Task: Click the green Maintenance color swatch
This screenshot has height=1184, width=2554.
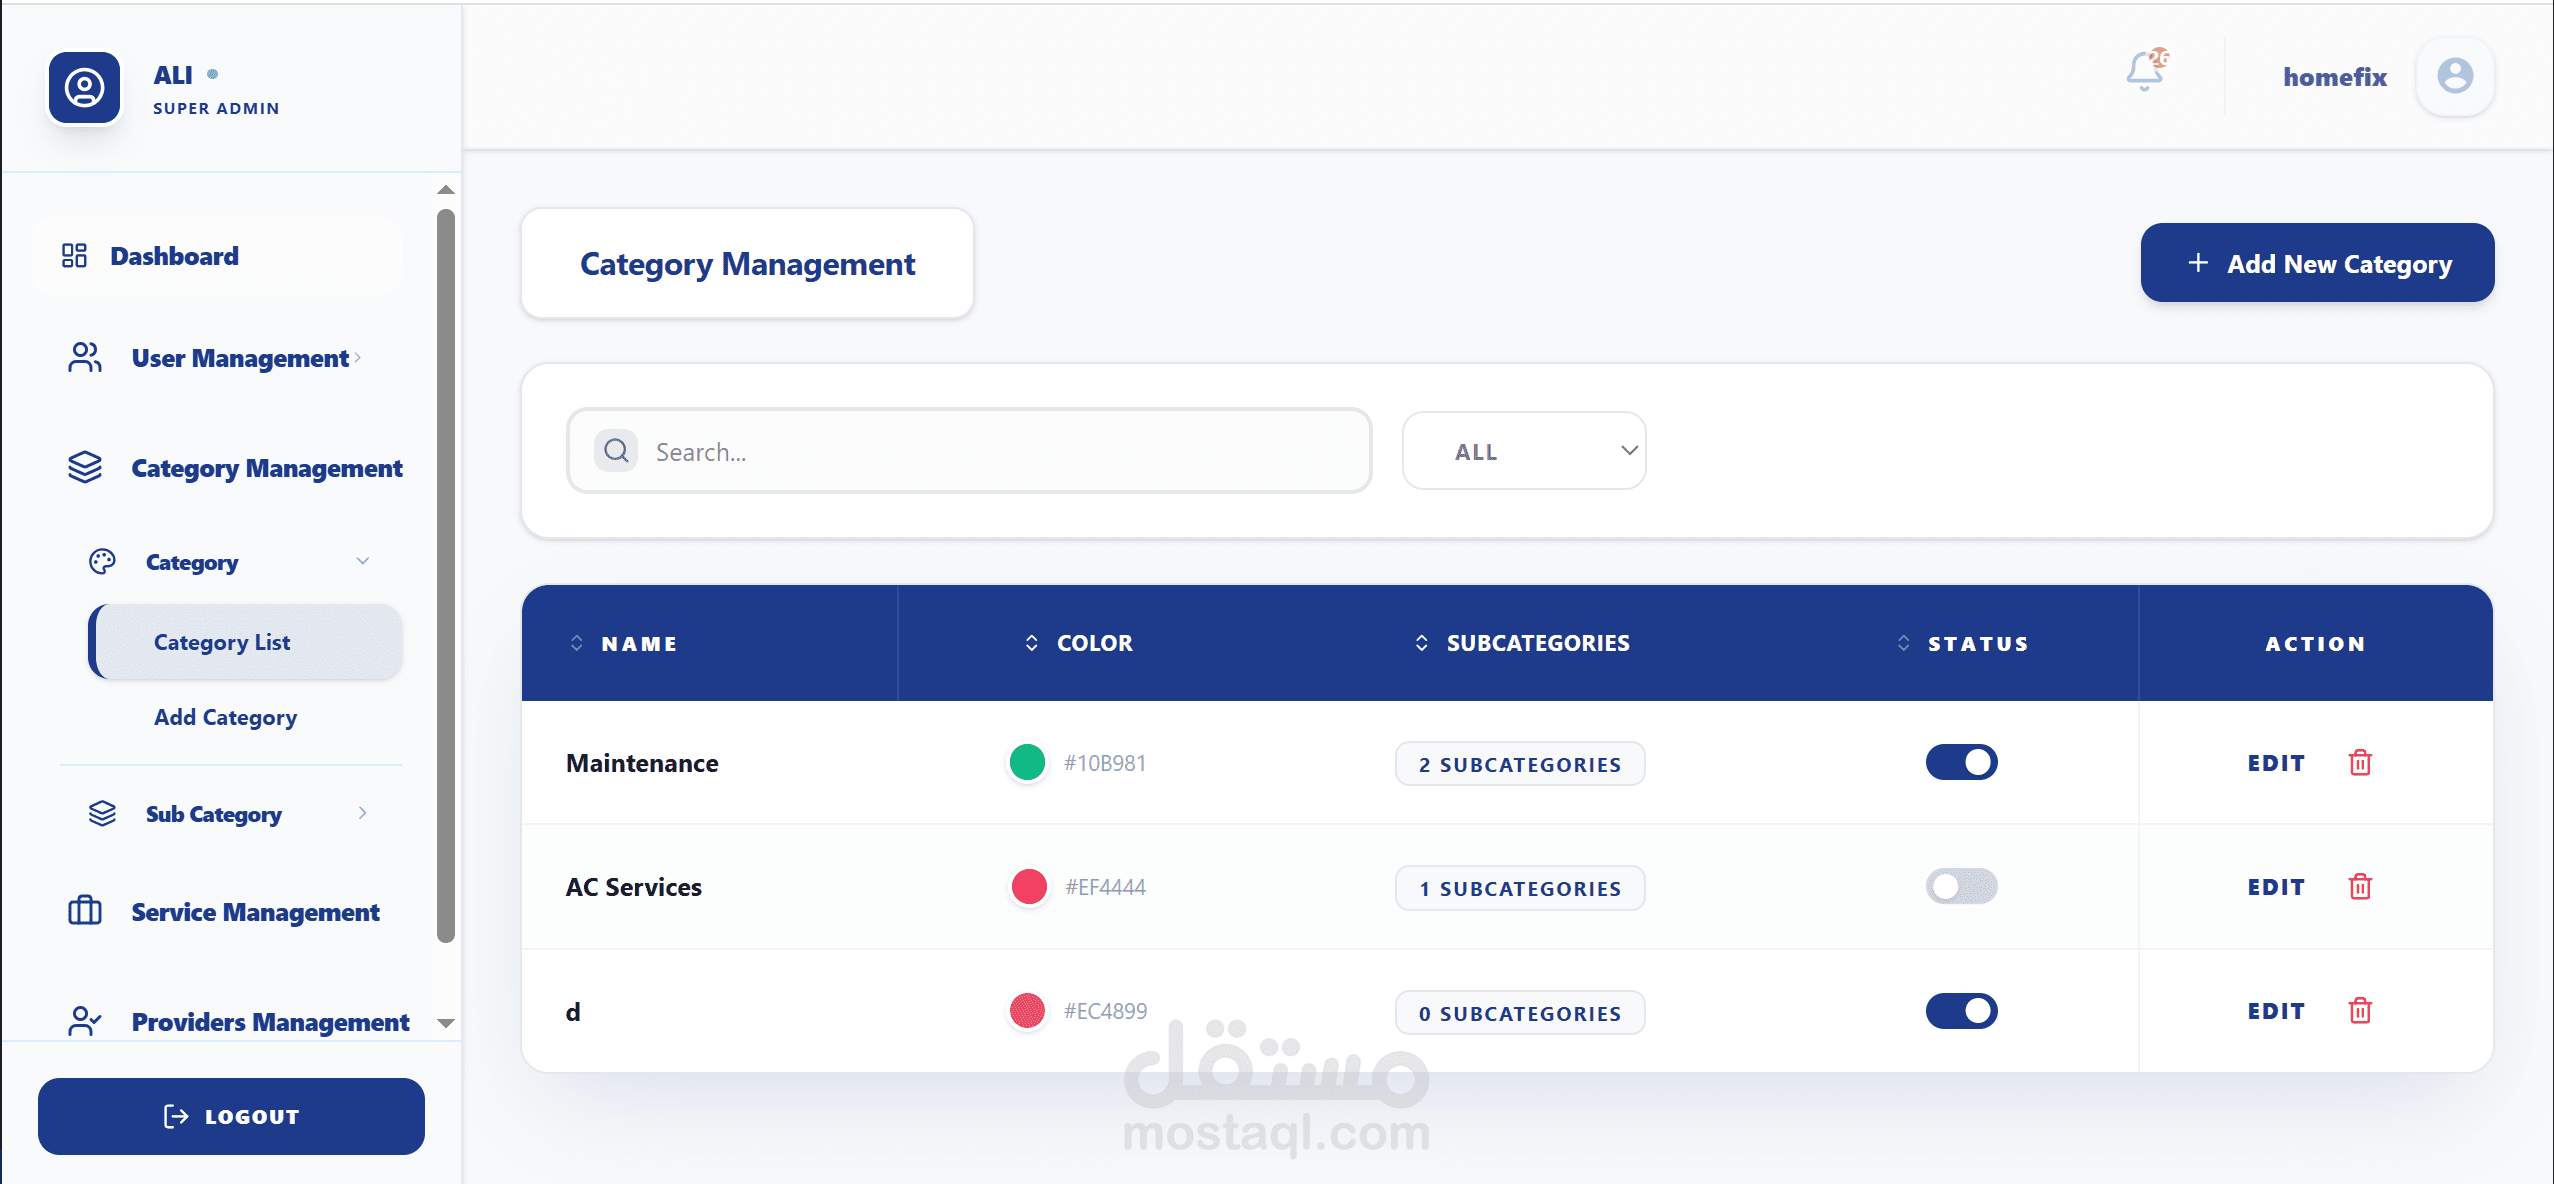Action: pos(1027,762)
